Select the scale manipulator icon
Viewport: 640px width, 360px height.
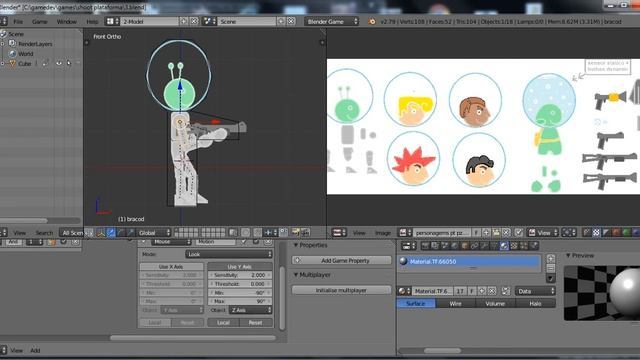(x=131, y=233)
